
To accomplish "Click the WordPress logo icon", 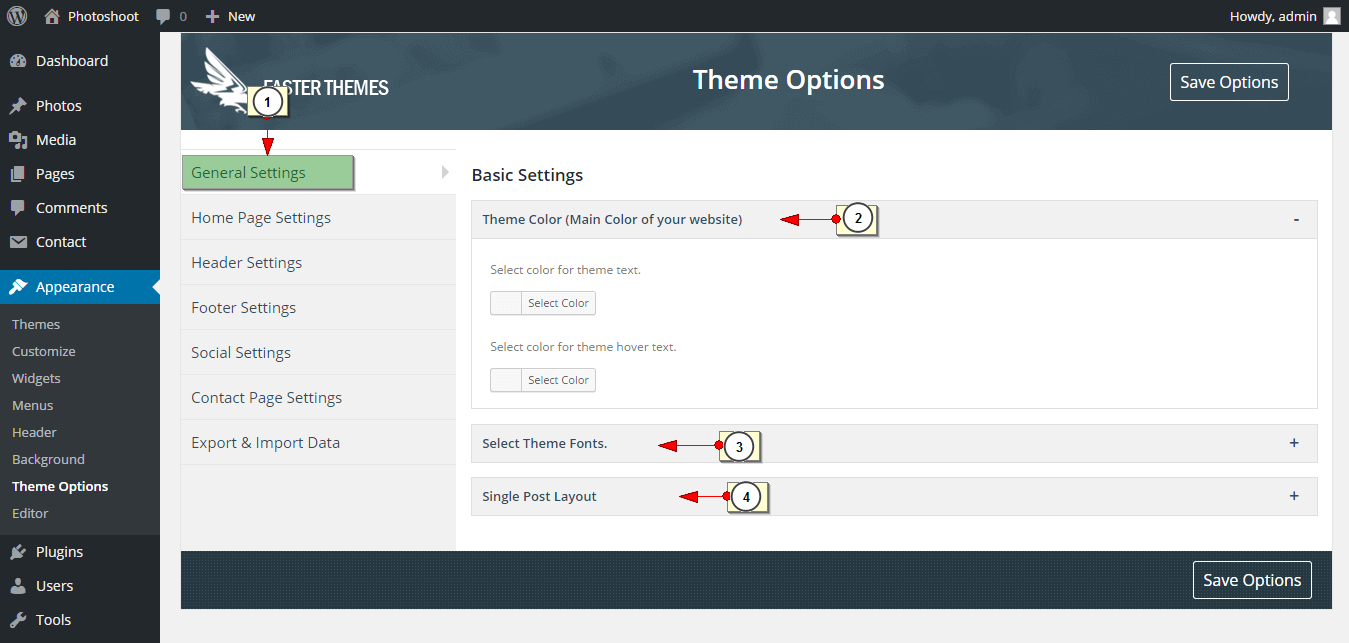I will click(x=17, y=16).
